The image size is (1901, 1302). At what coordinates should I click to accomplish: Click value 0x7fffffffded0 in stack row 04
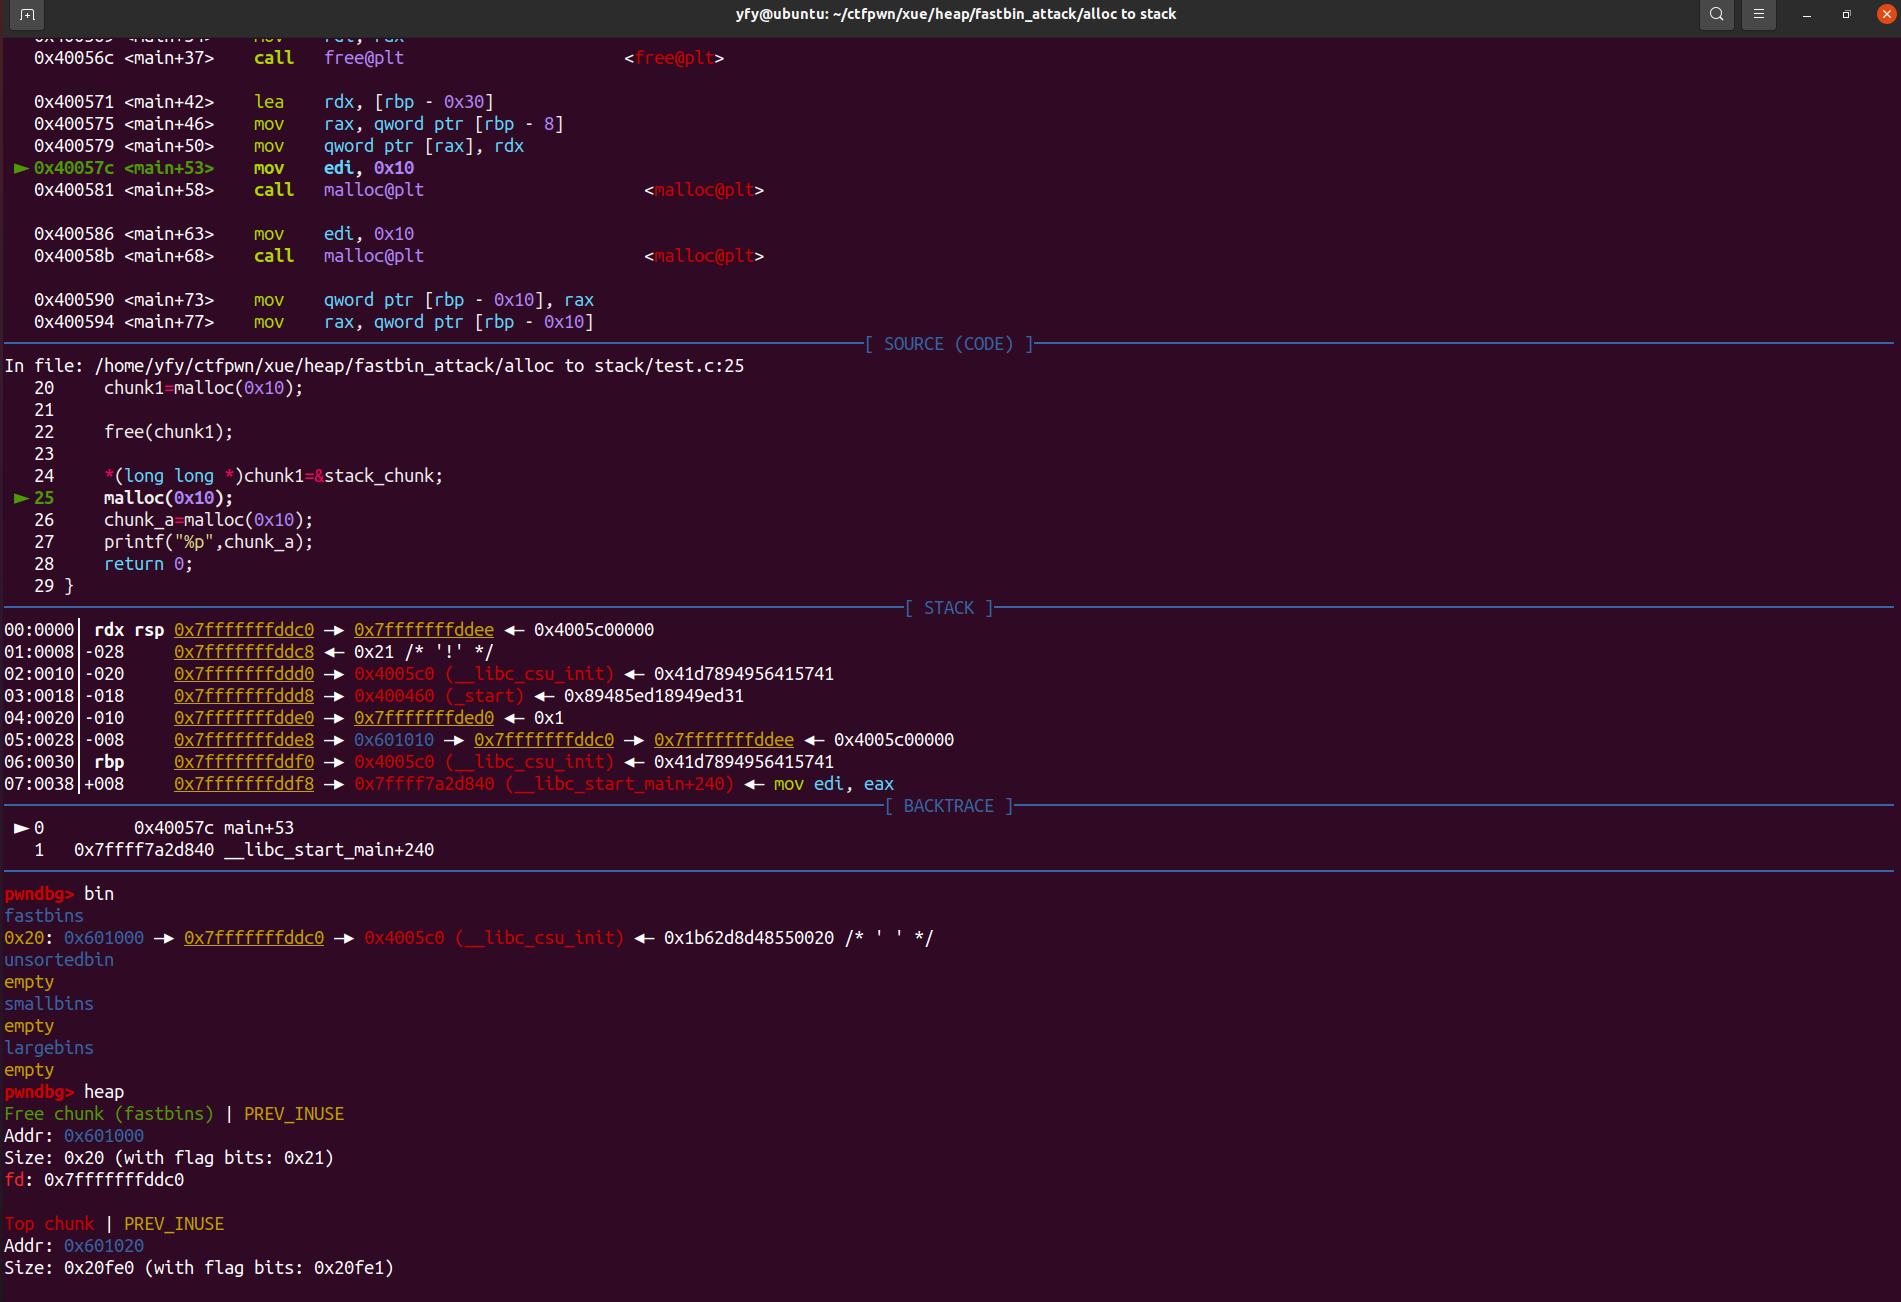tap(424, 718)
